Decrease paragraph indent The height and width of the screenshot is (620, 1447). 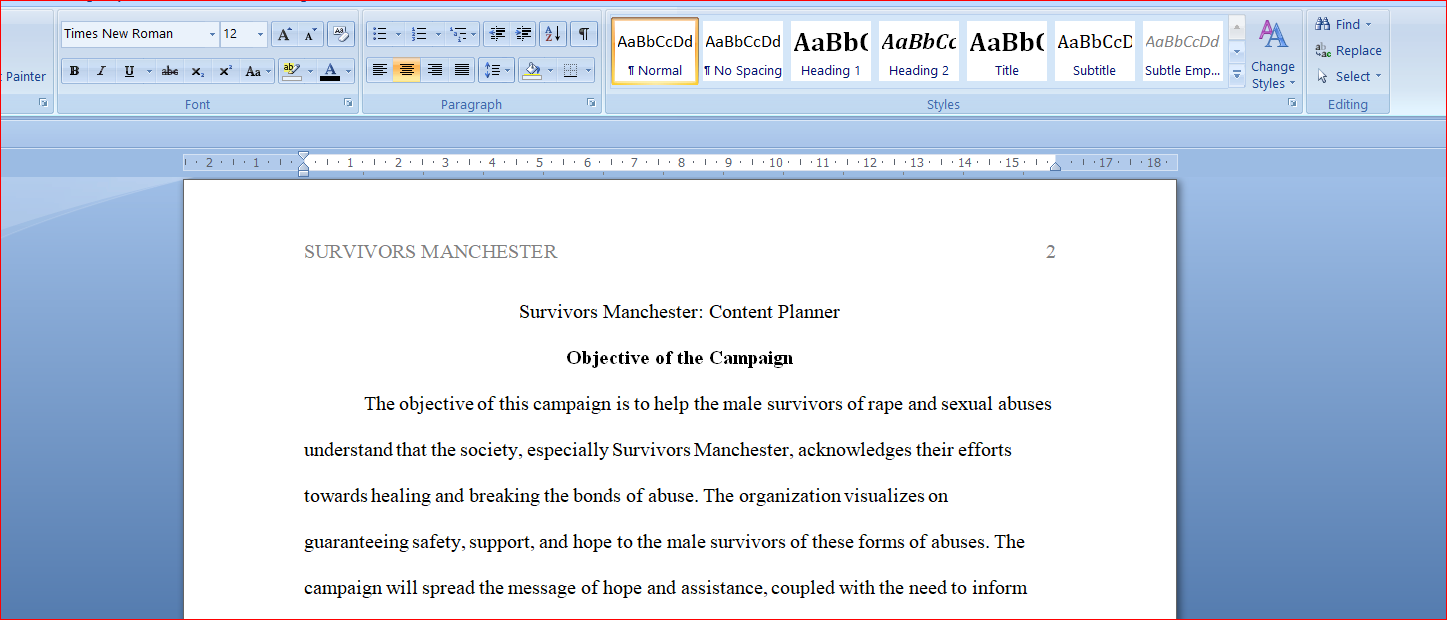click(x=497, y=34)
